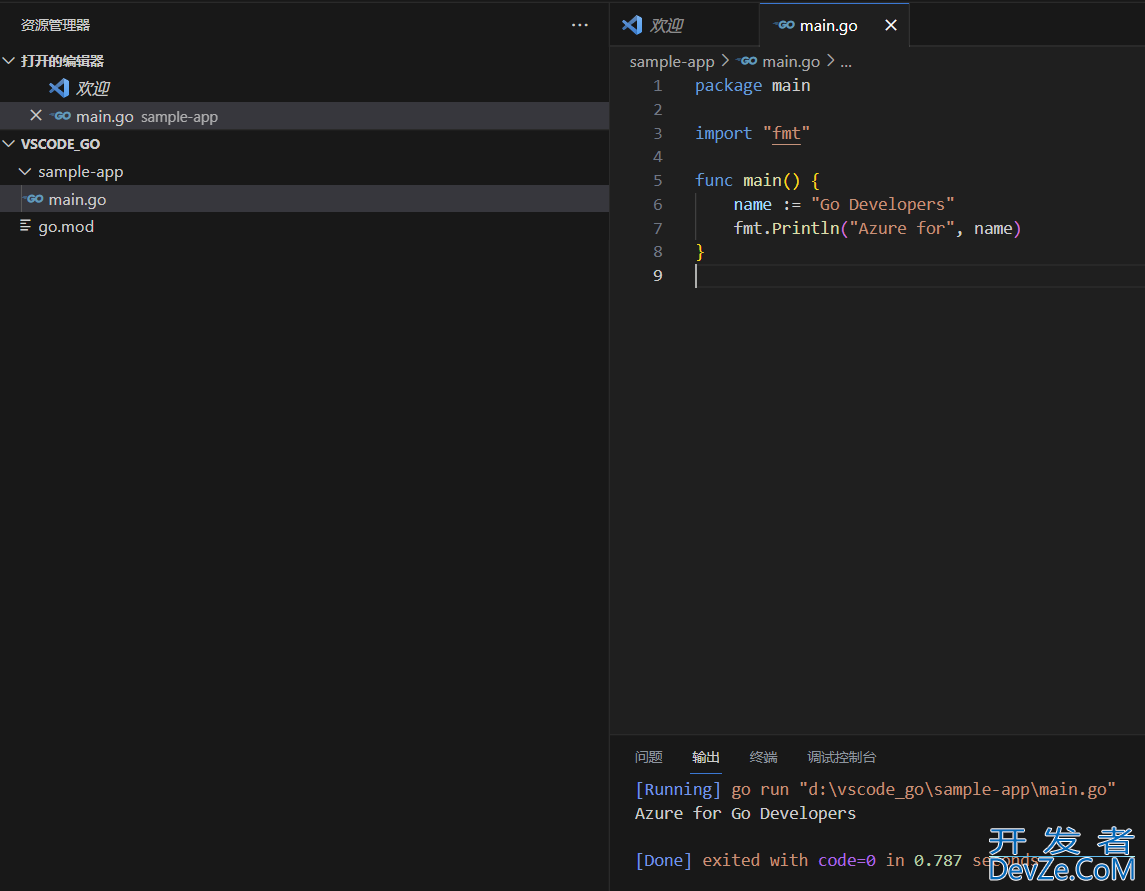Collapse the sample-app folder chevron
Image resolution: width=1145 pixels, height=891 pixels.
[25, 172]
